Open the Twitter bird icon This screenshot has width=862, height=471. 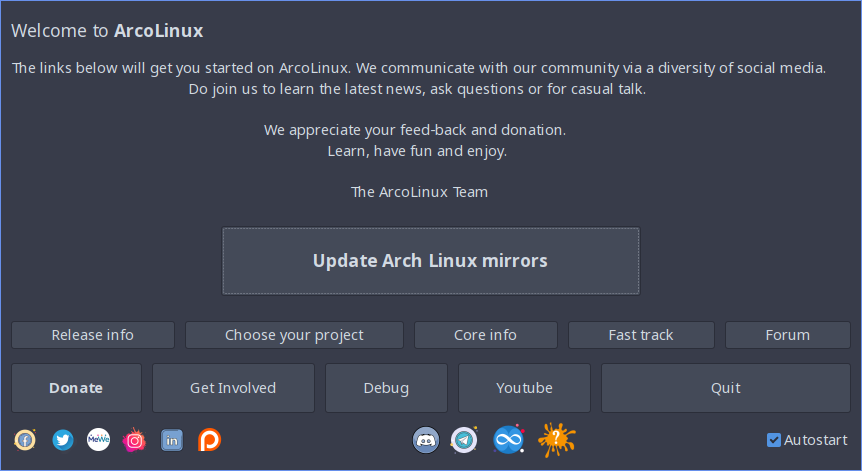[63, 440]
